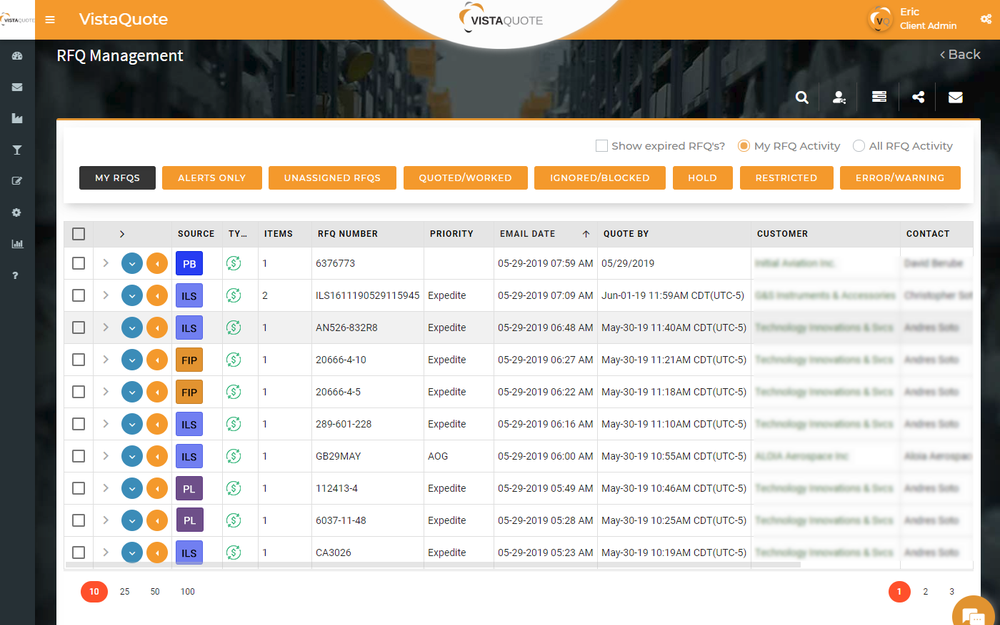
Task: Expand row details for RFQ 289-601-228
Action: [x=106, y=423]
